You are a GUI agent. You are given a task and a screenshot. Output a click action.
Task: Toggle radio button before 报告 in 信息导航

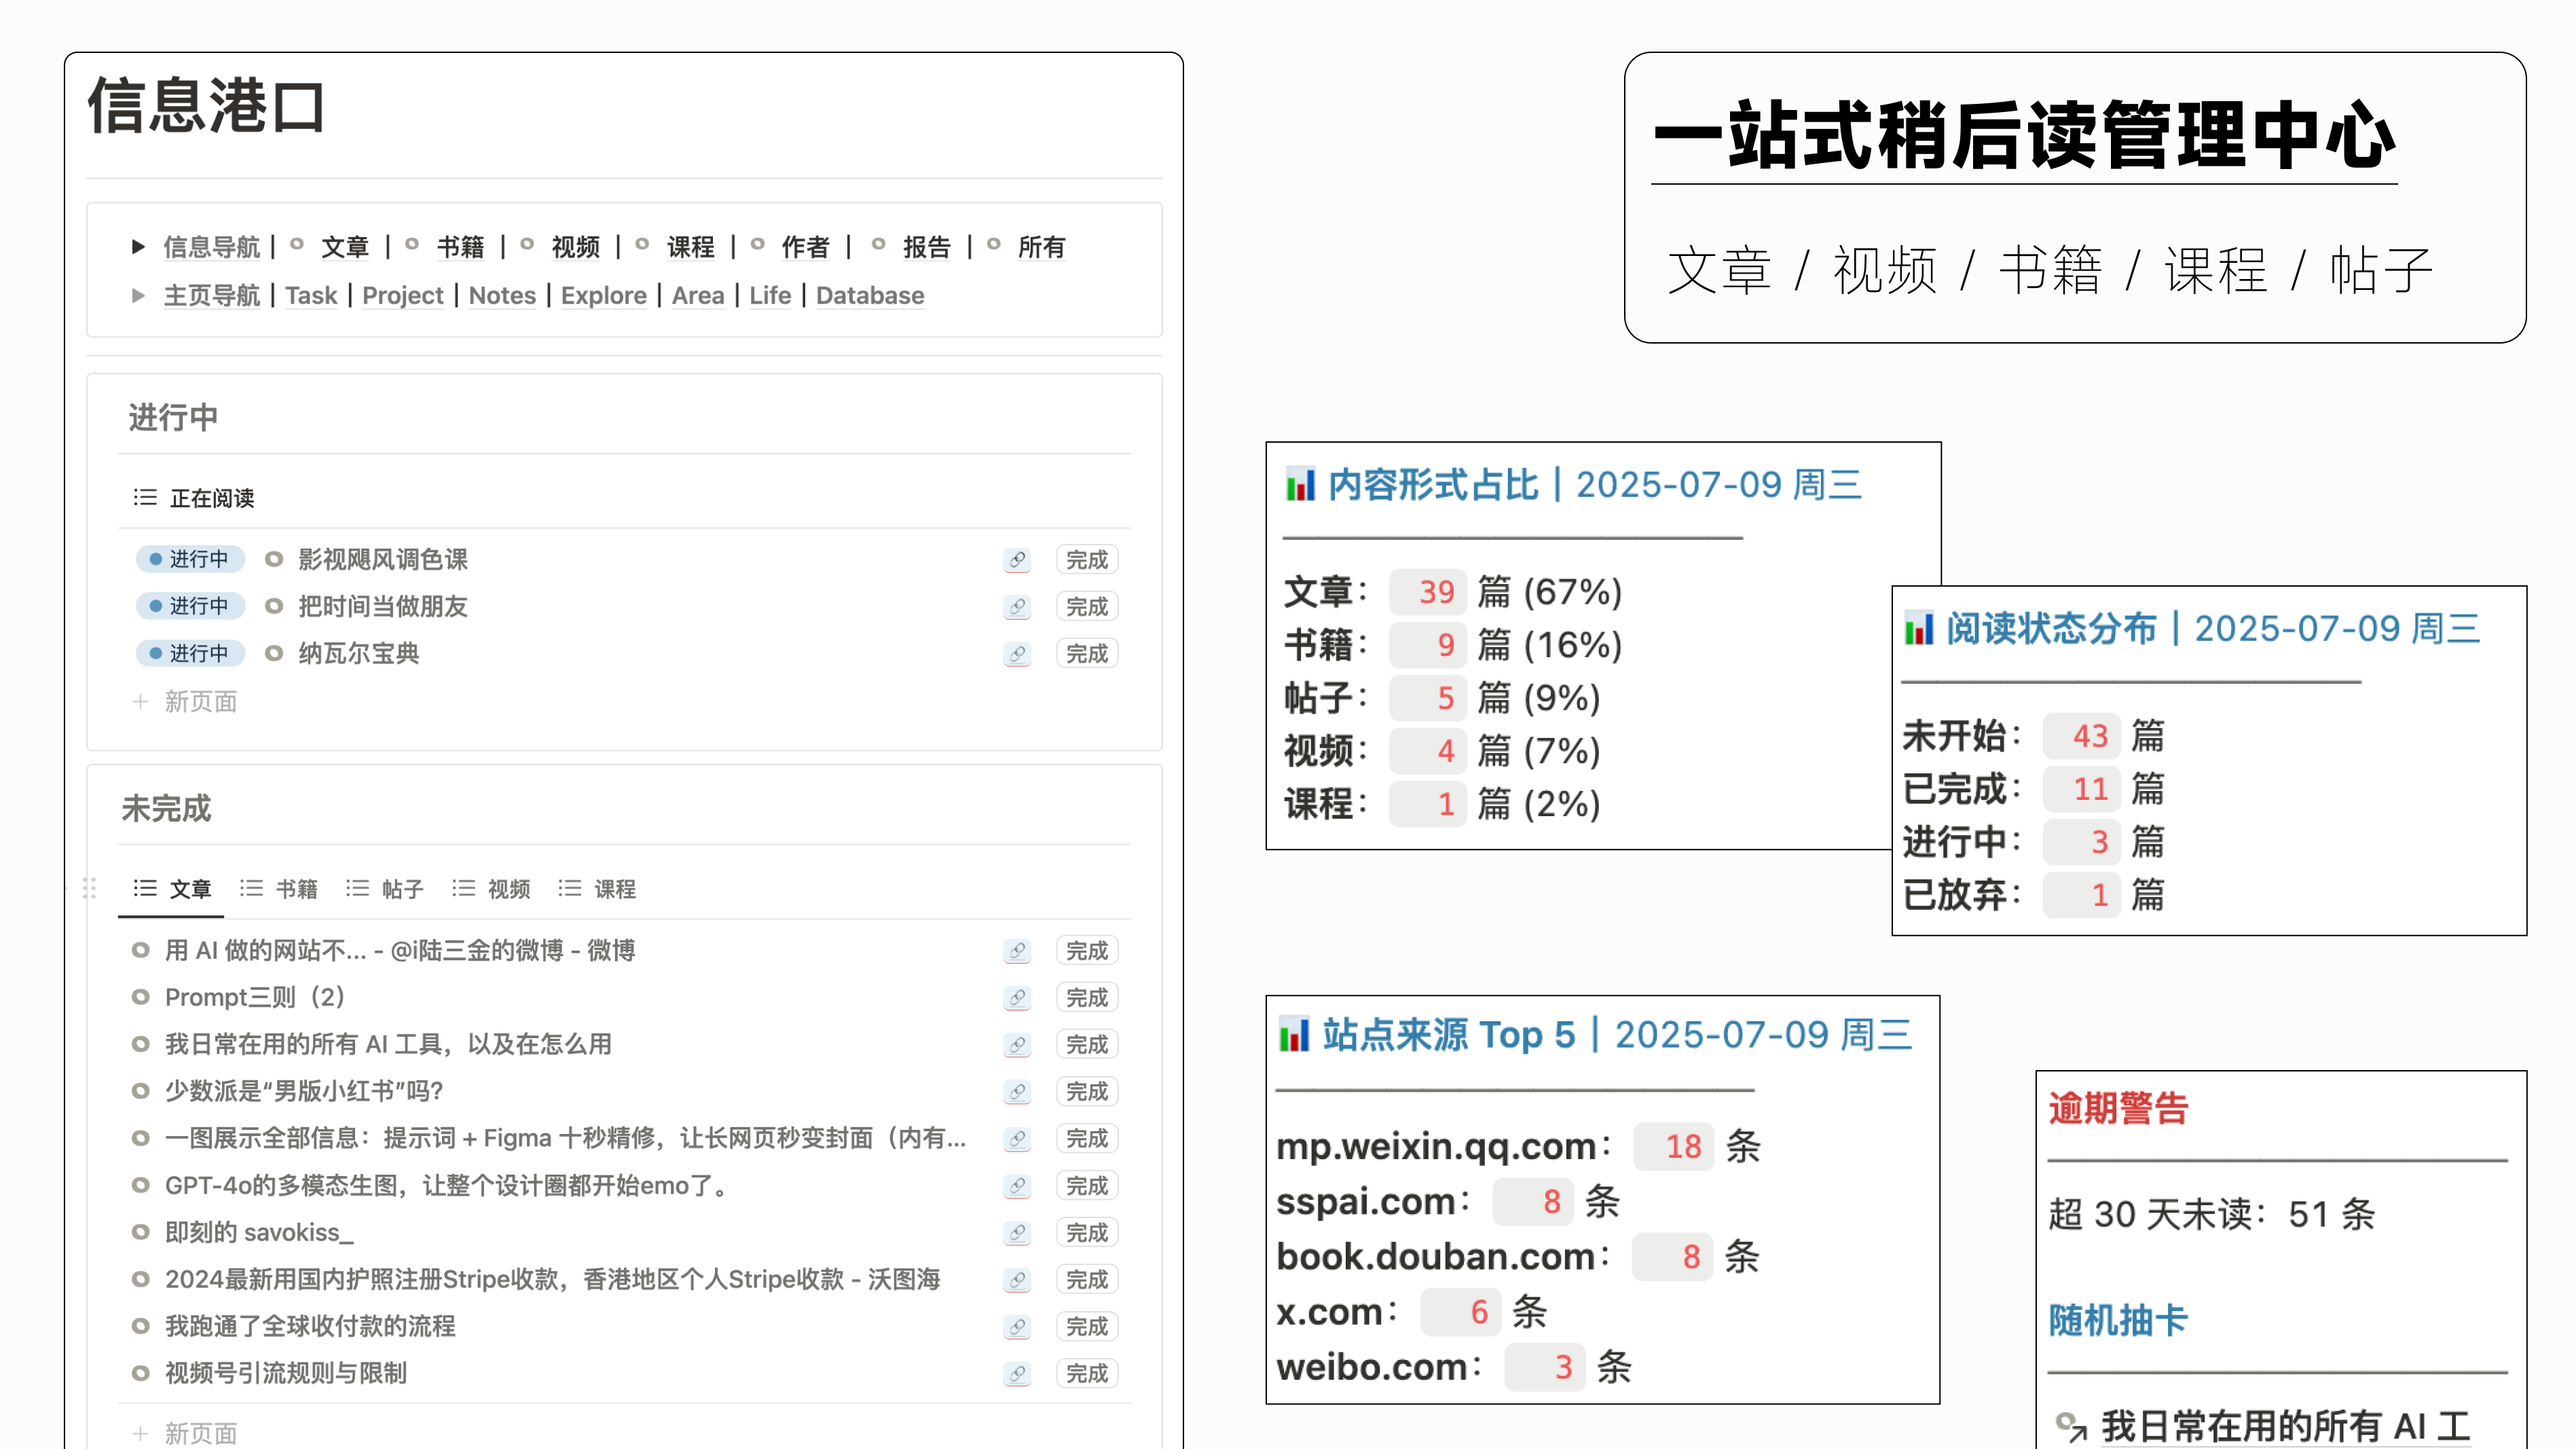click(x=879, y=245)
